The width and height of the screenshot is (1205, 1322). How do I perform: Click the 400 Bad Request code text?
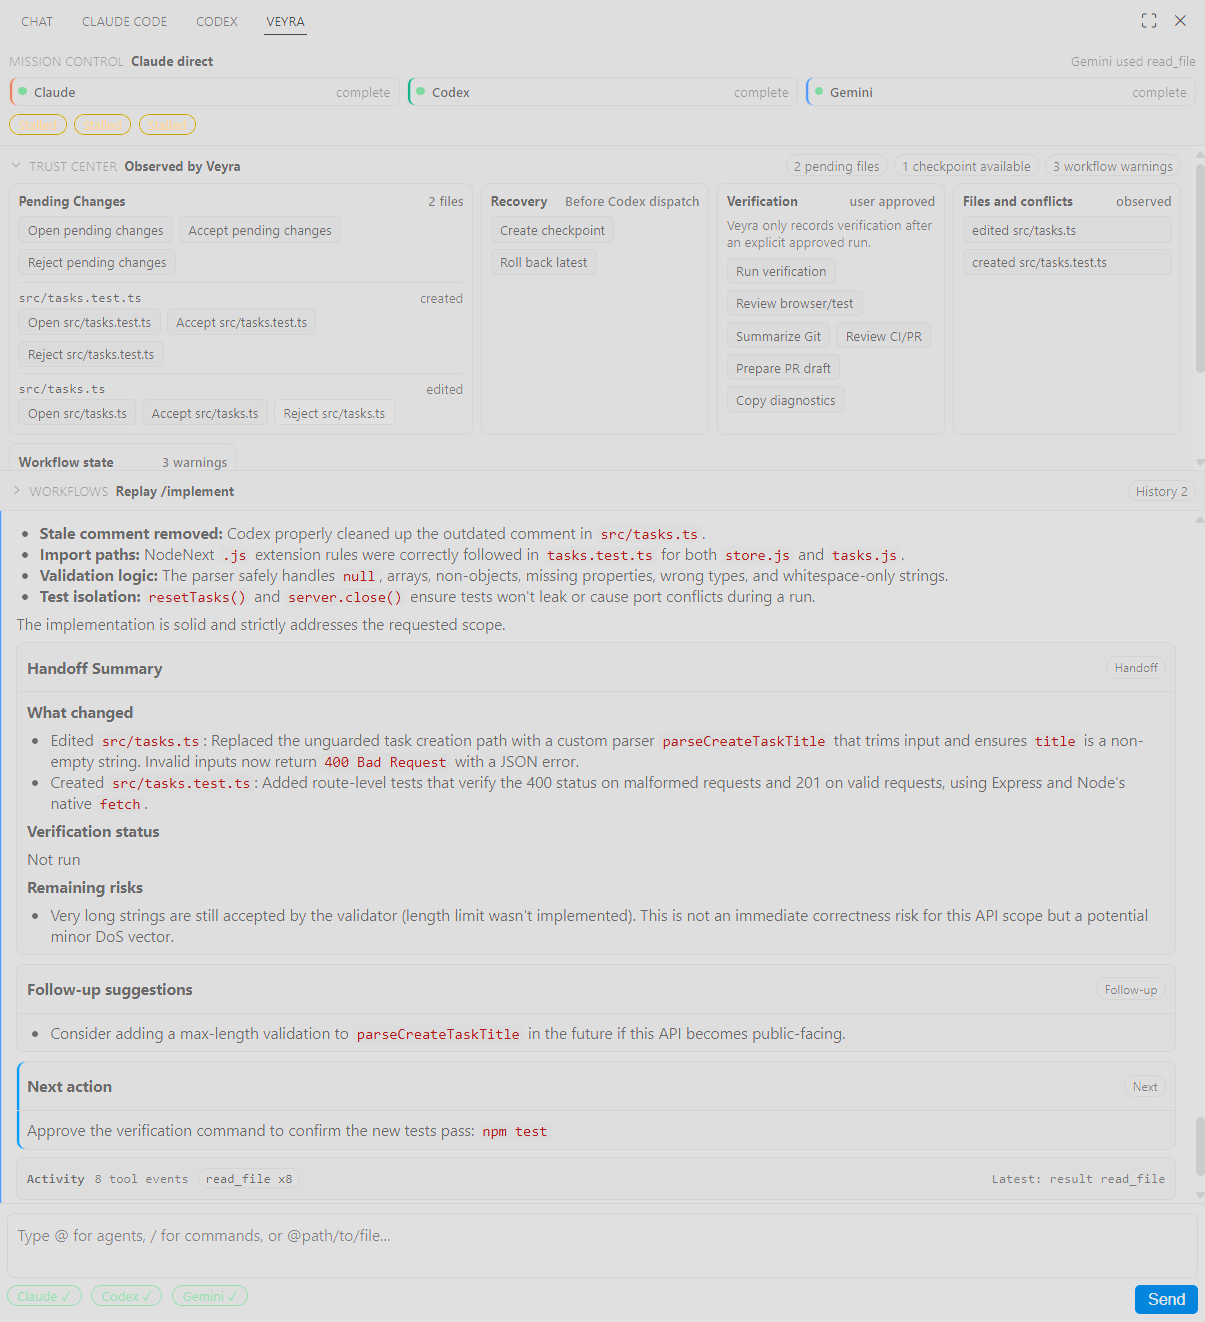click(x=385, y=762)
